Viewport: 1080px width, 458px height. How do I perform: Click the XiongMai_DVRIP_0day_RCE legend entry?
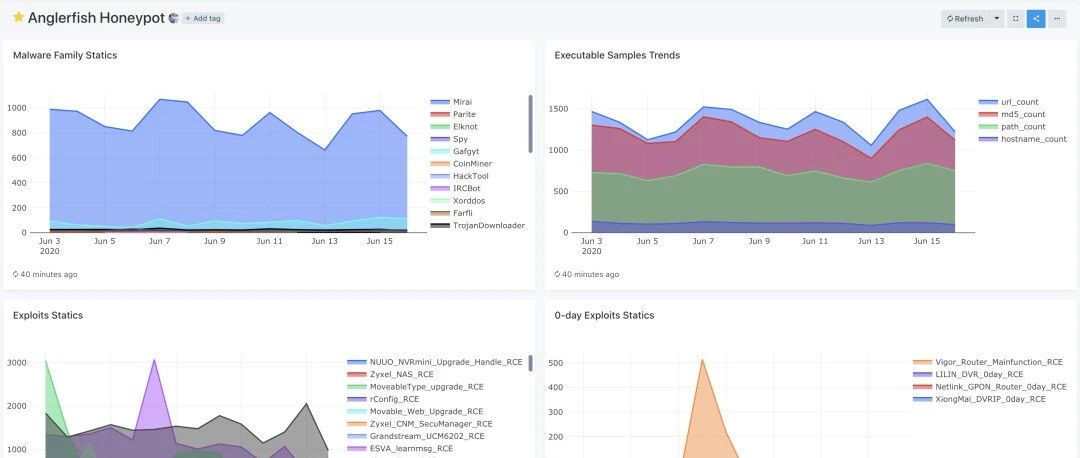979,399
